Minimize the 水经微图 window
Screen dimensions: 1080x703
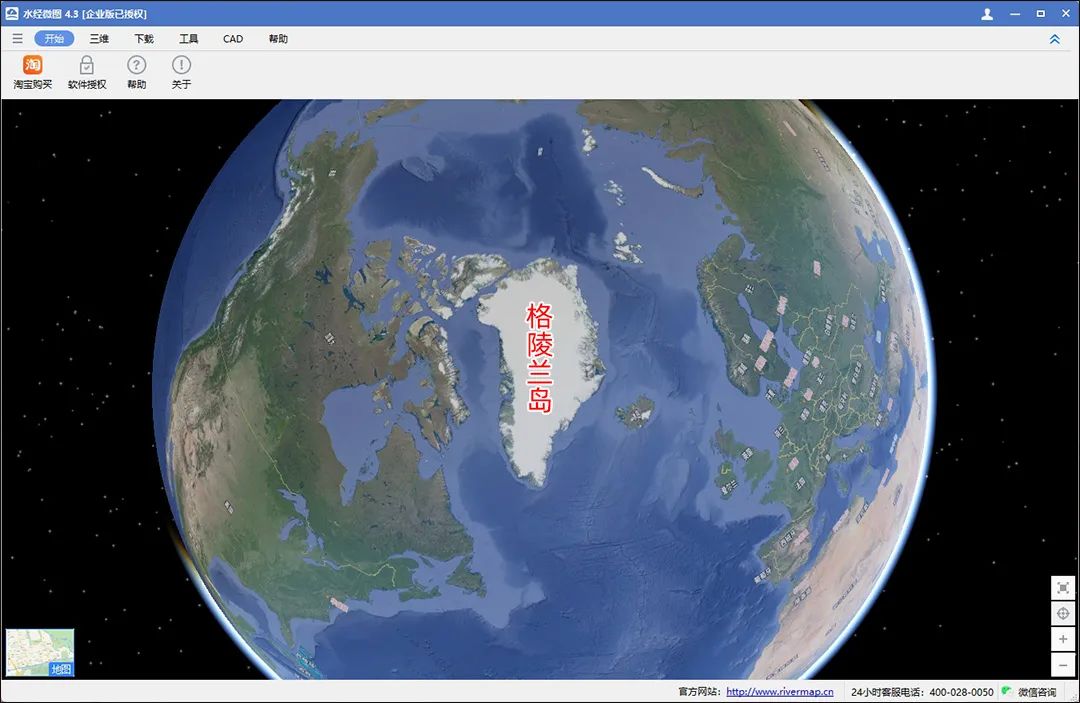tap(1015, 14)
